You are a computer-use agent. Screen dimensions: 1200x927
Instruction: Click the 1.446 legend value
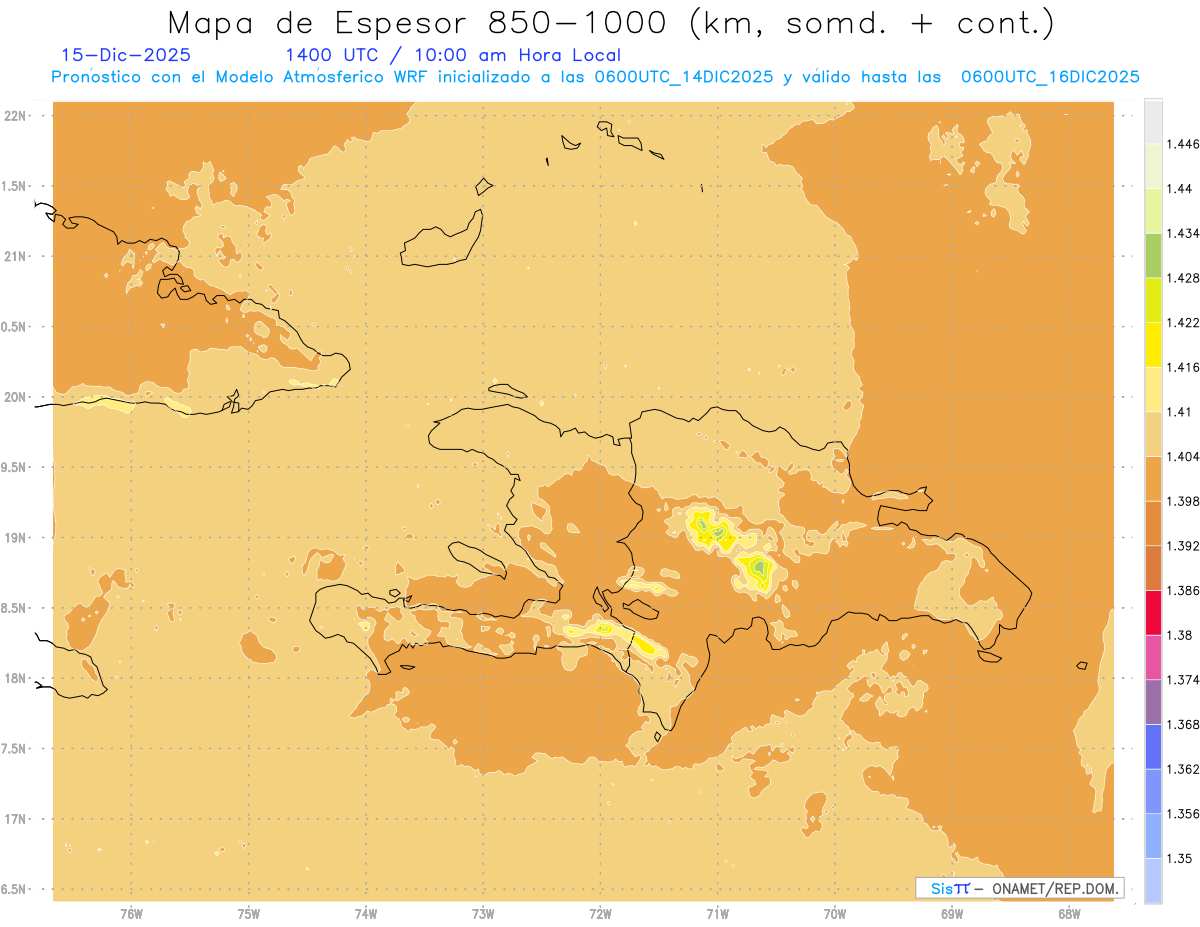[x=1182, y=144]
